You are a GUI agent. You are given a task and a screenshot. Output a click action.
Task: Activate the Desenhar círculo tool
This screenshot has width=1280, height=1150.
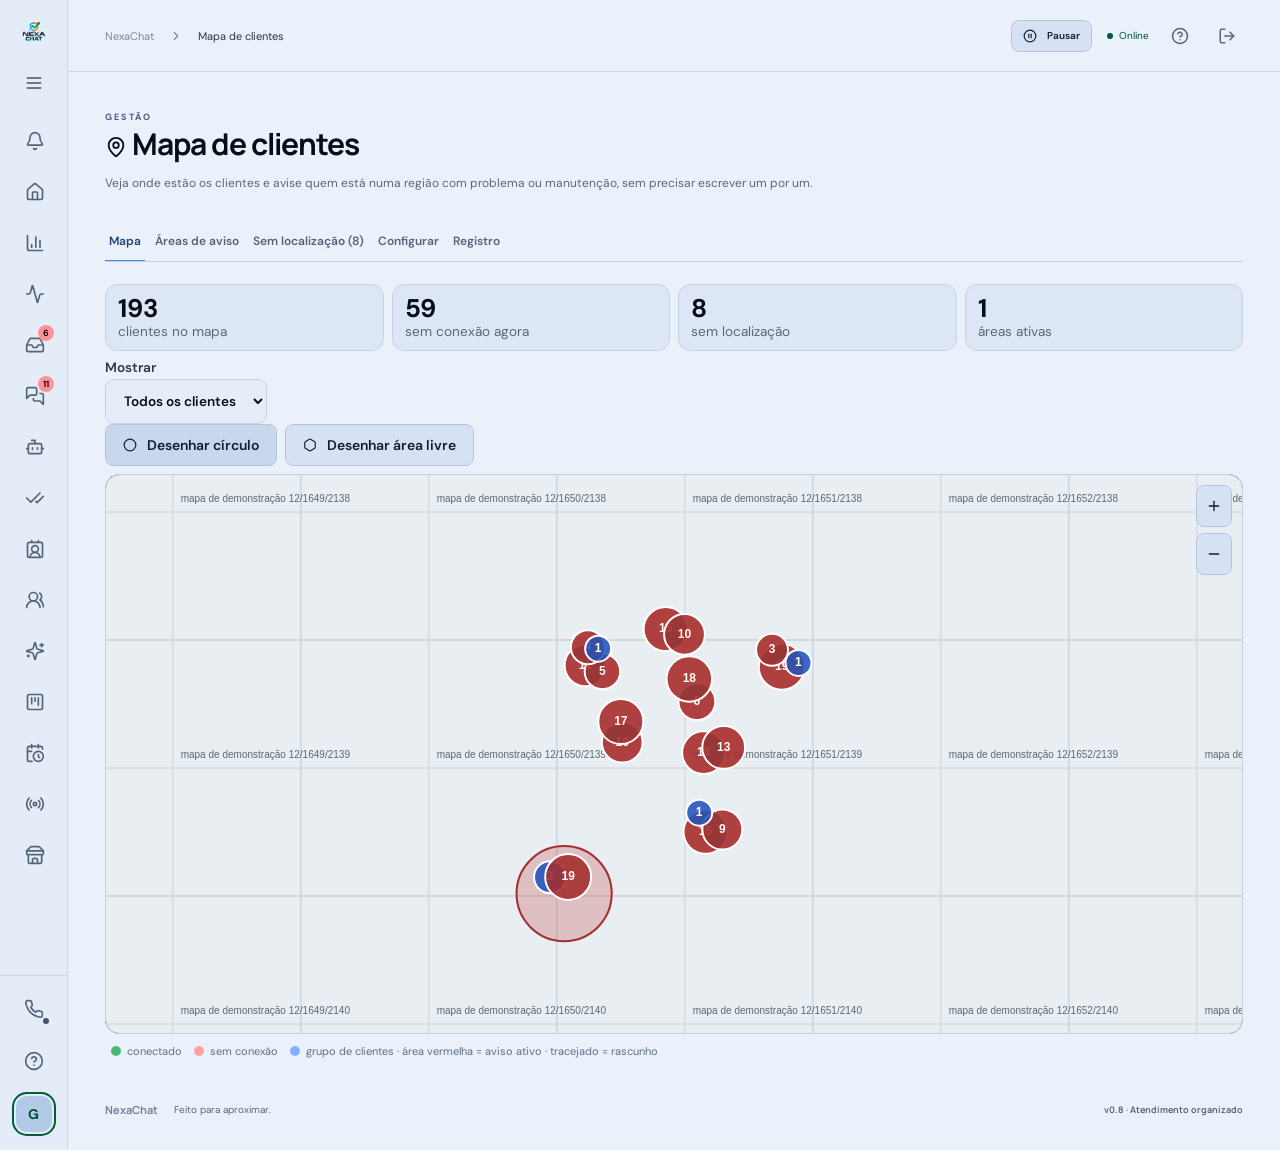(x=191, y=445)
